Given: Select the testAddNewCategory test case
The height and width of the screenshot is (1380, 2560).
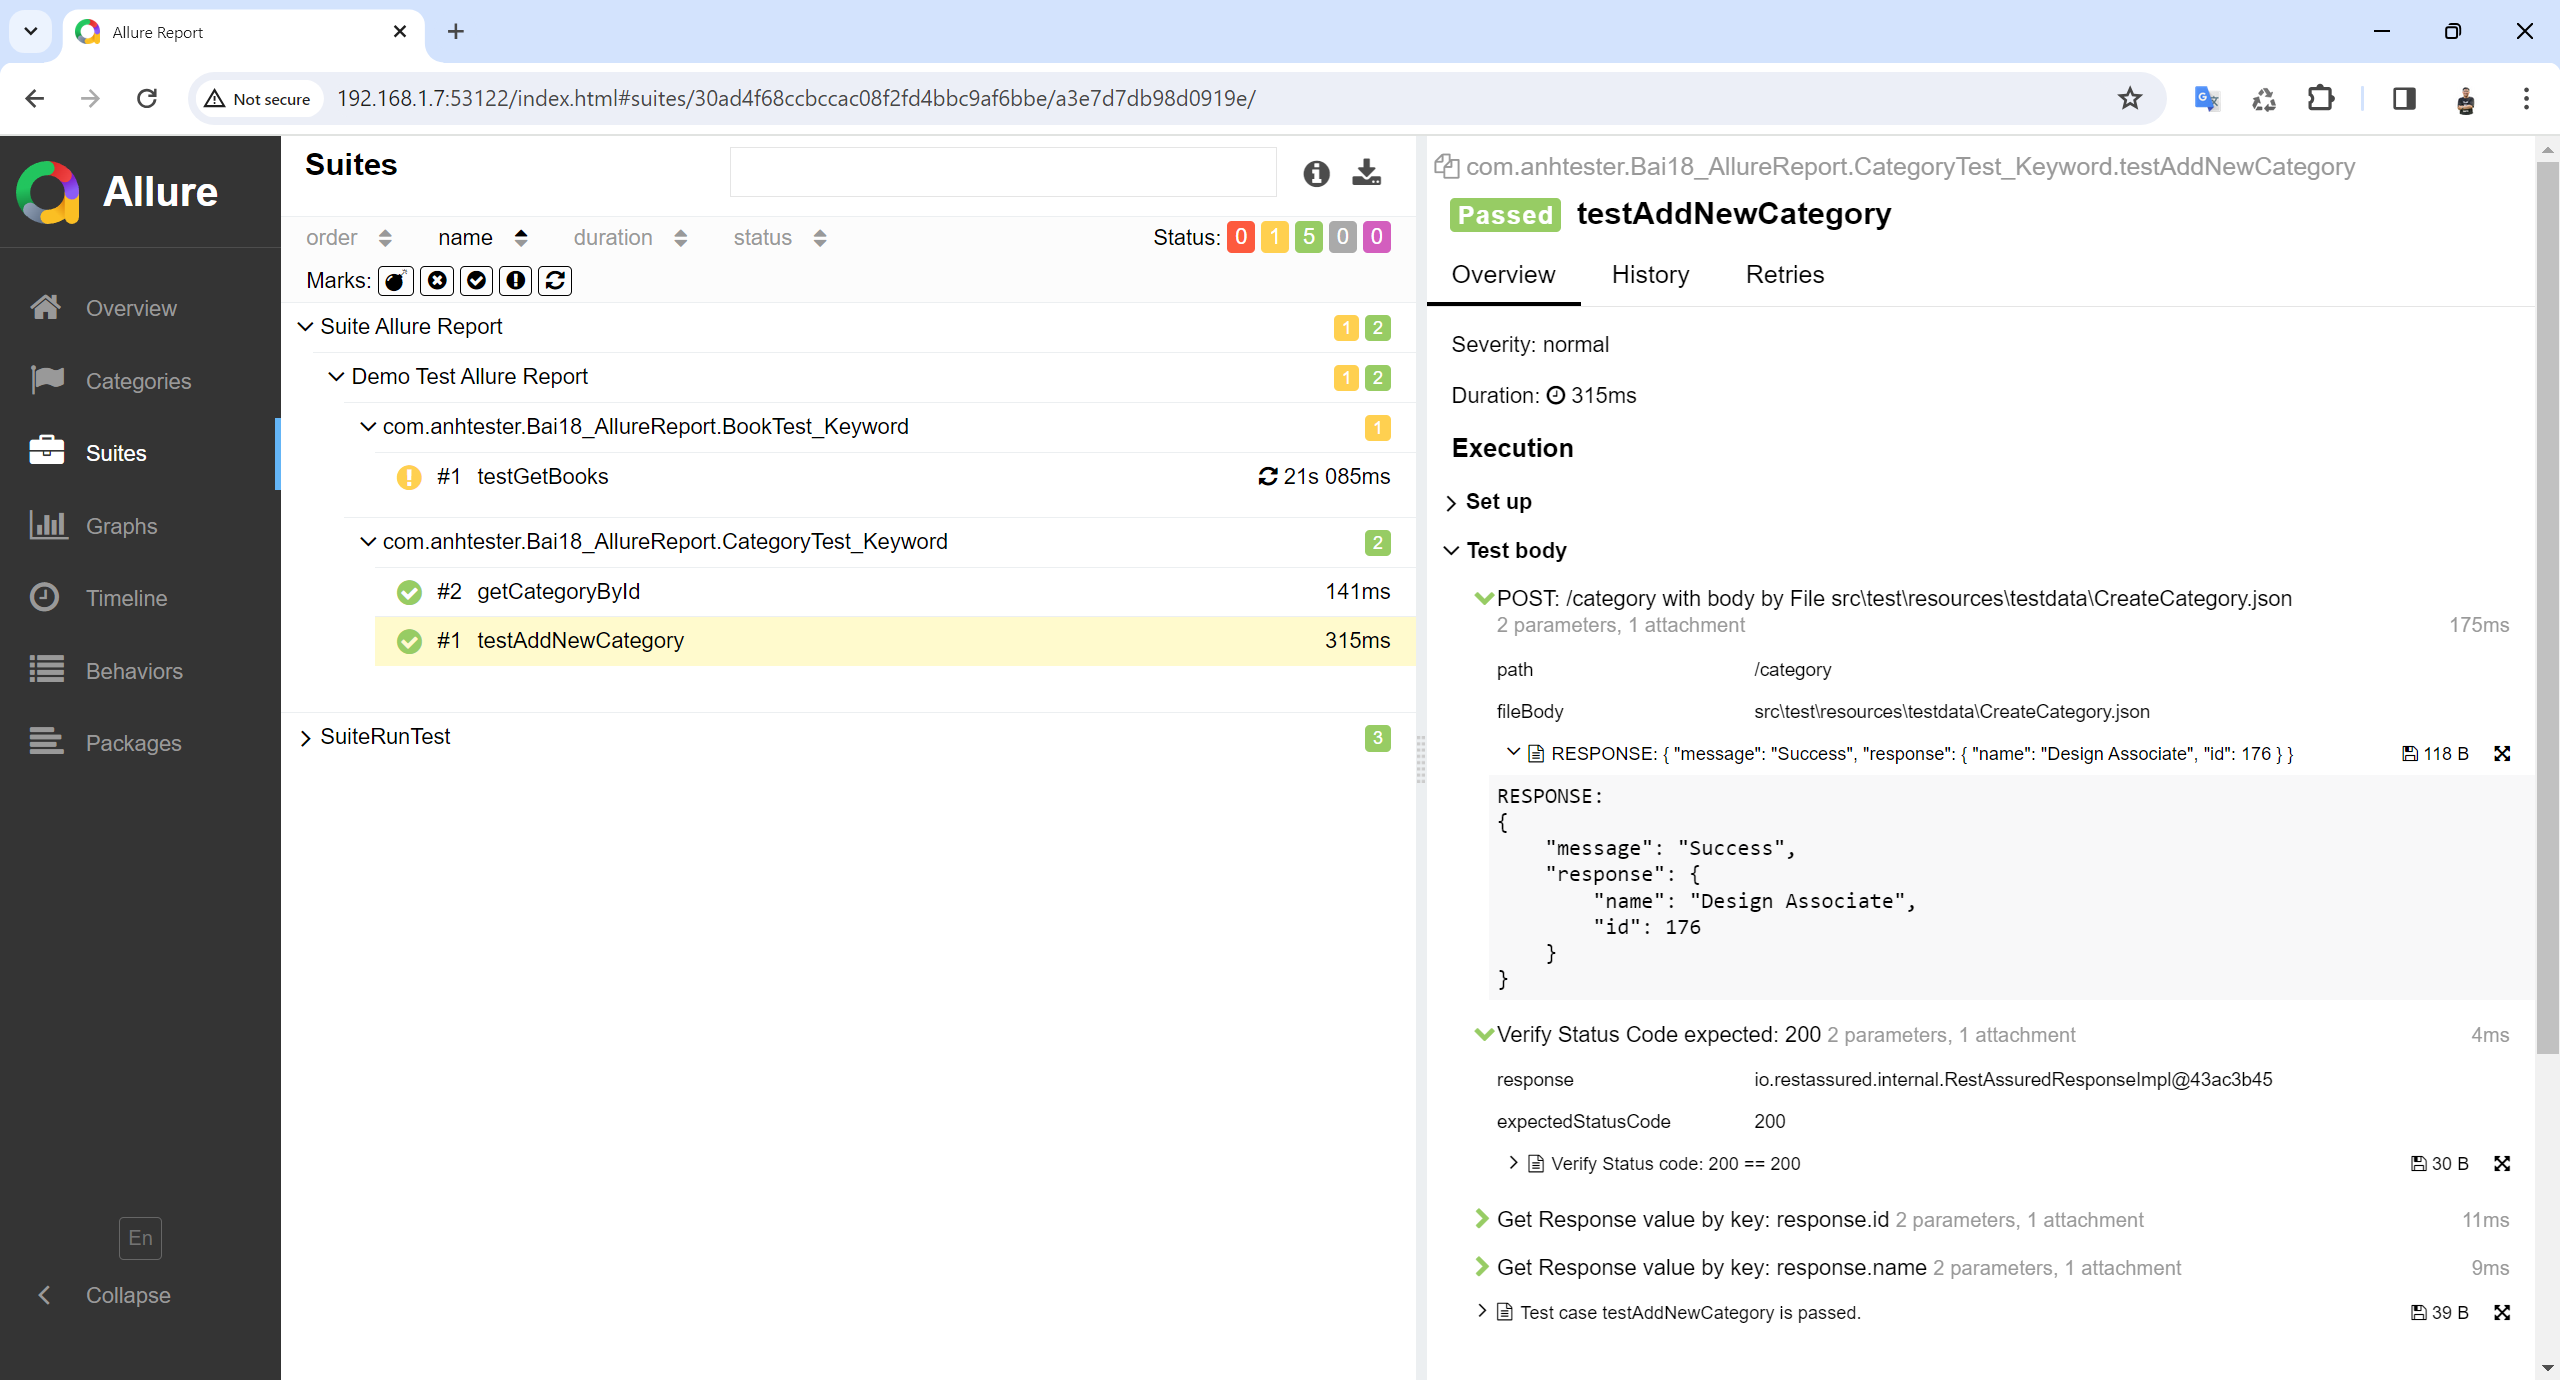Looking at the screenshot, I should click(x=895, y=641).
